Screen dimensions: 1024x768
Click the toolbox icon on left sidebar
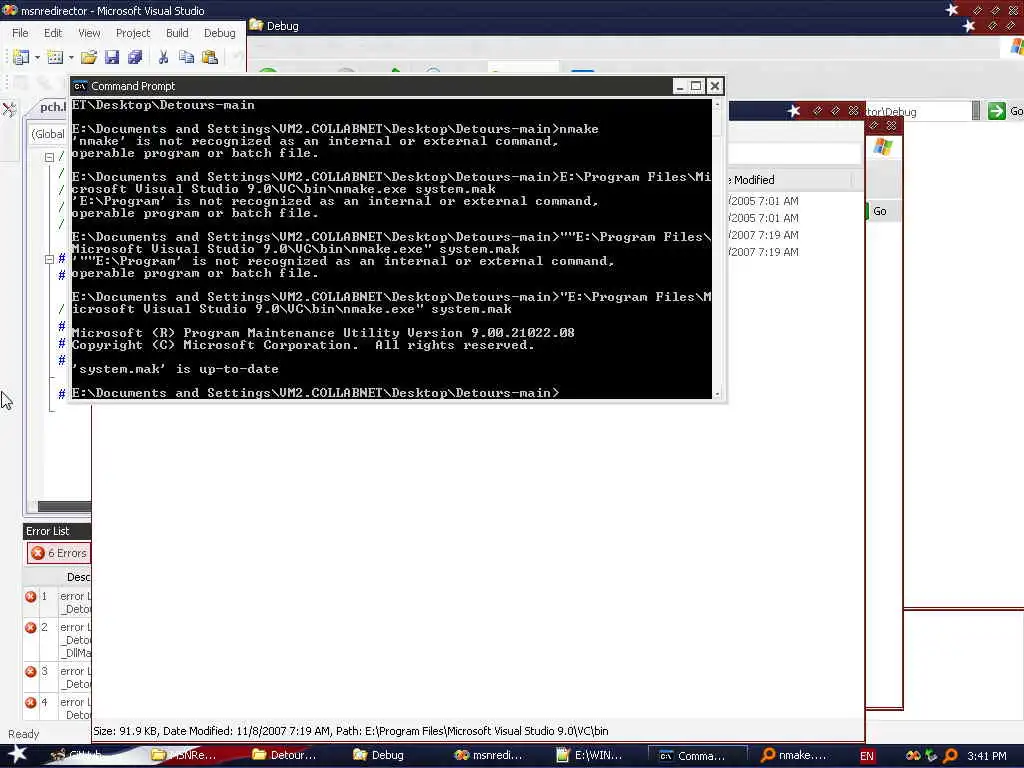pos(9,109)
